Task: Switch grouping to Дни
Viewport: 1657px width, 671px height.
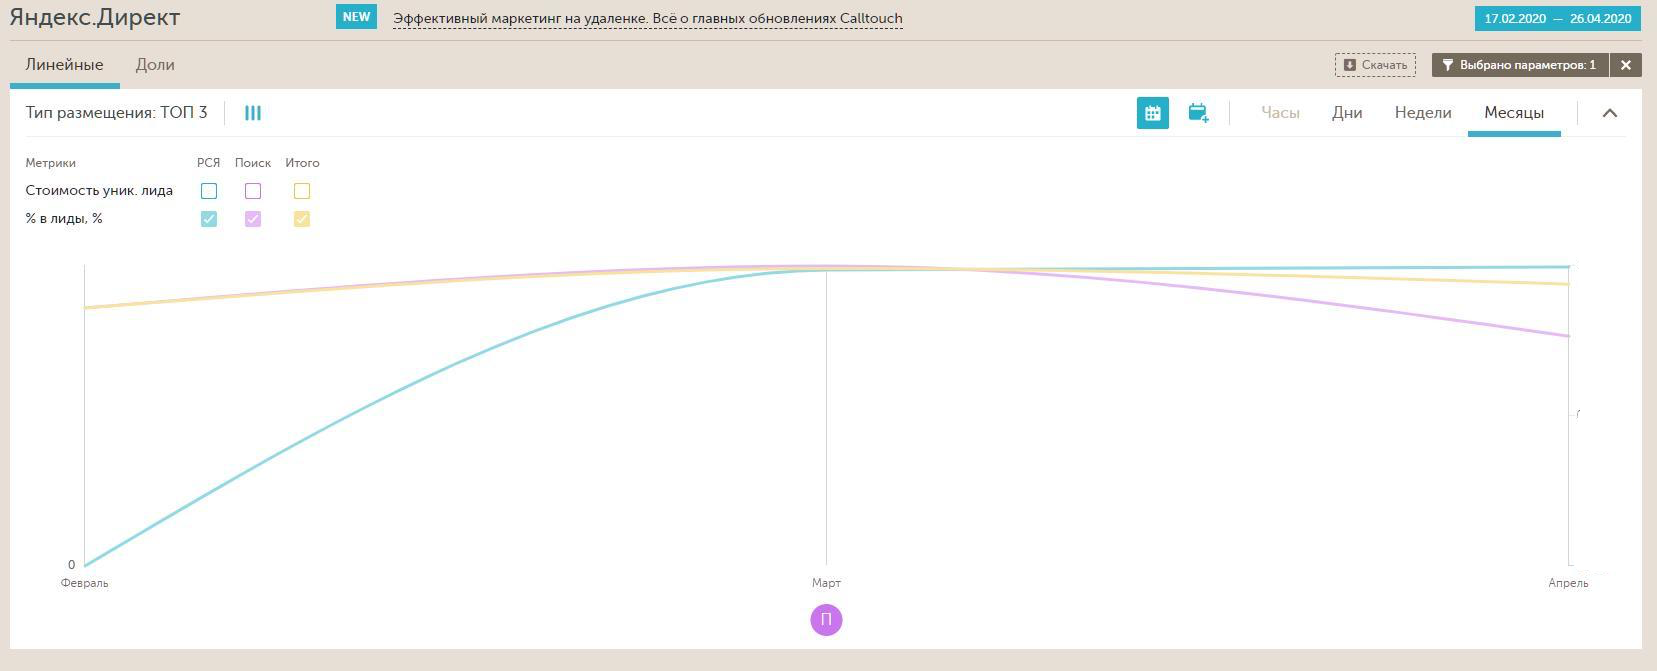Action: coord(1347,113)
